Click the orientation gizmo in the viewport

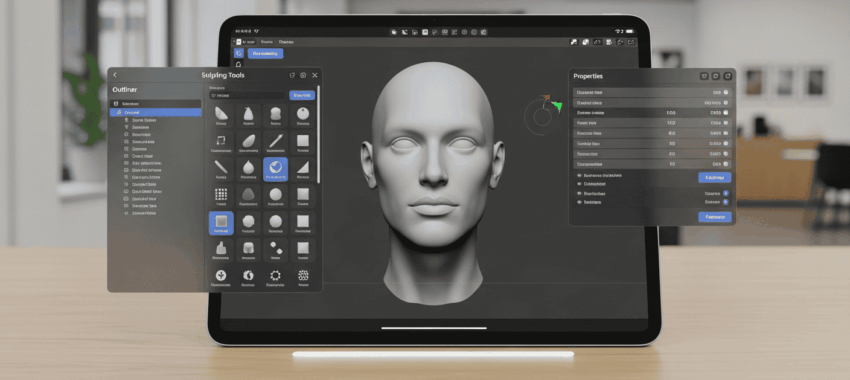[x=543, y=114]
